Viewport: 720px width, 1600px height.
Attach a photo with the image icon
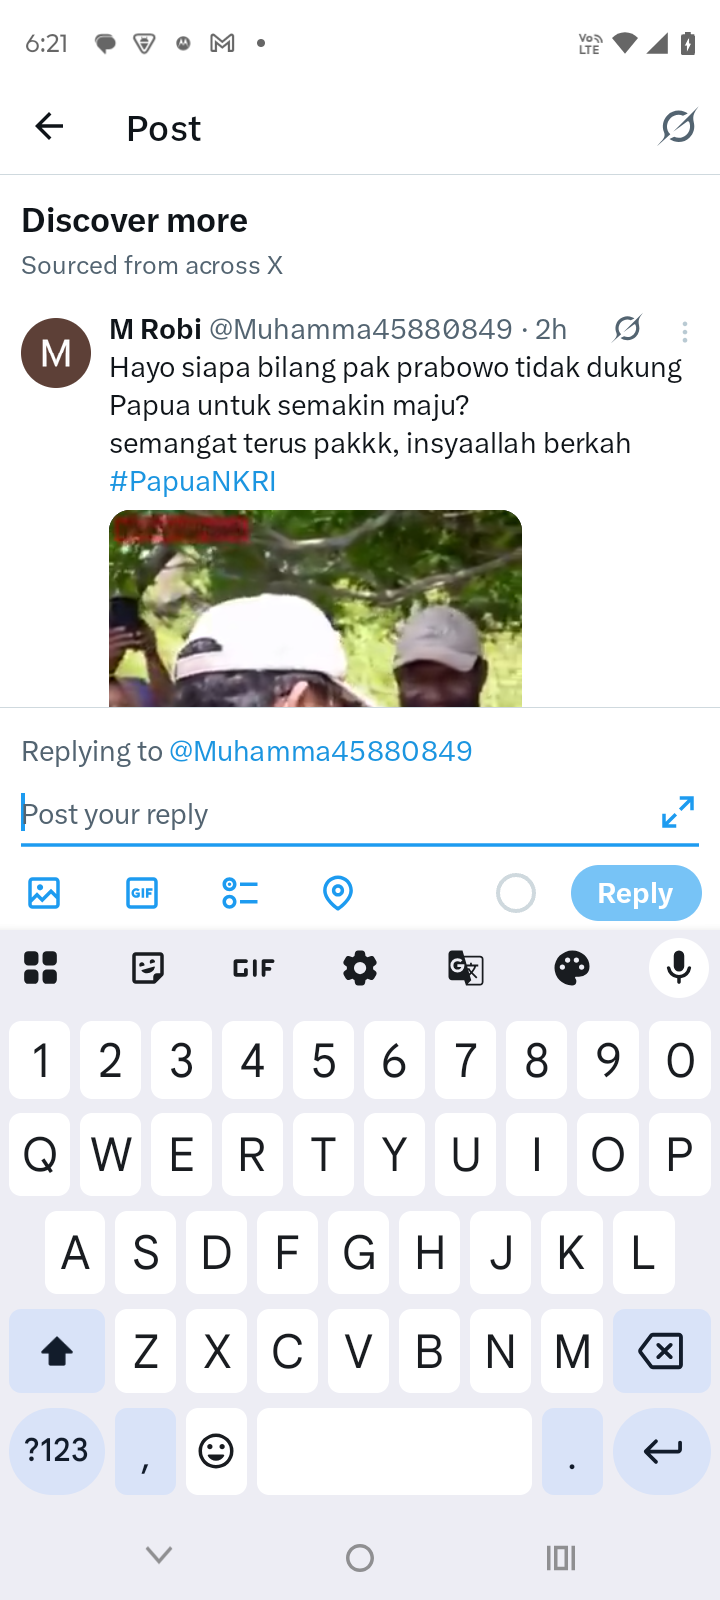coord(44,893)
